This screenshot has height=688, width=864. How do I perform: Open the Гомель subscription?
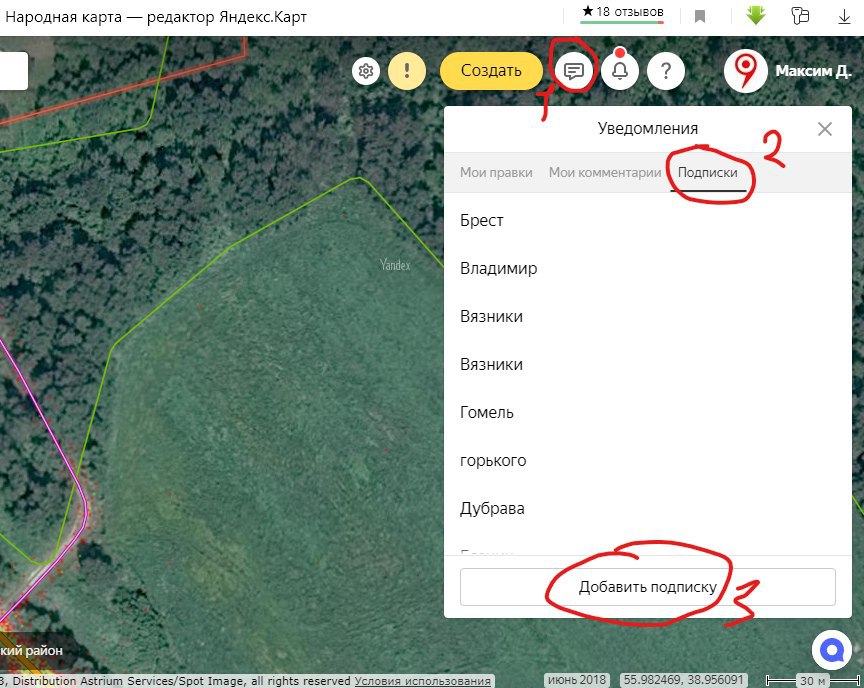coord(647,412)
